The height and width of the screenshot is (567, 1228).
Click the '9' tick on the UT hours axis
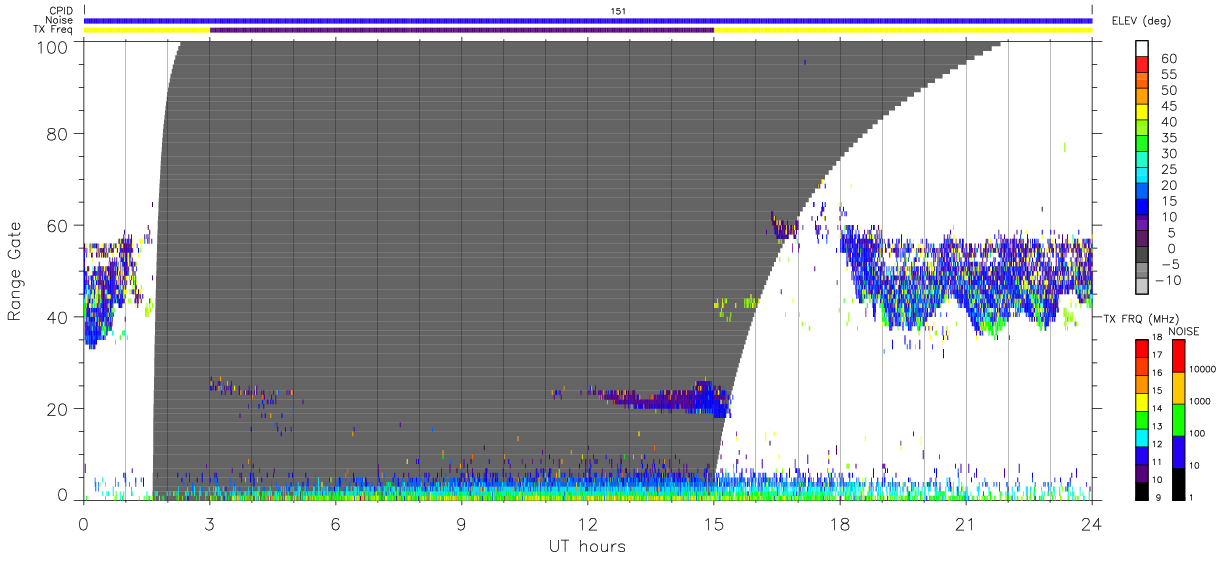pos(461,523)
